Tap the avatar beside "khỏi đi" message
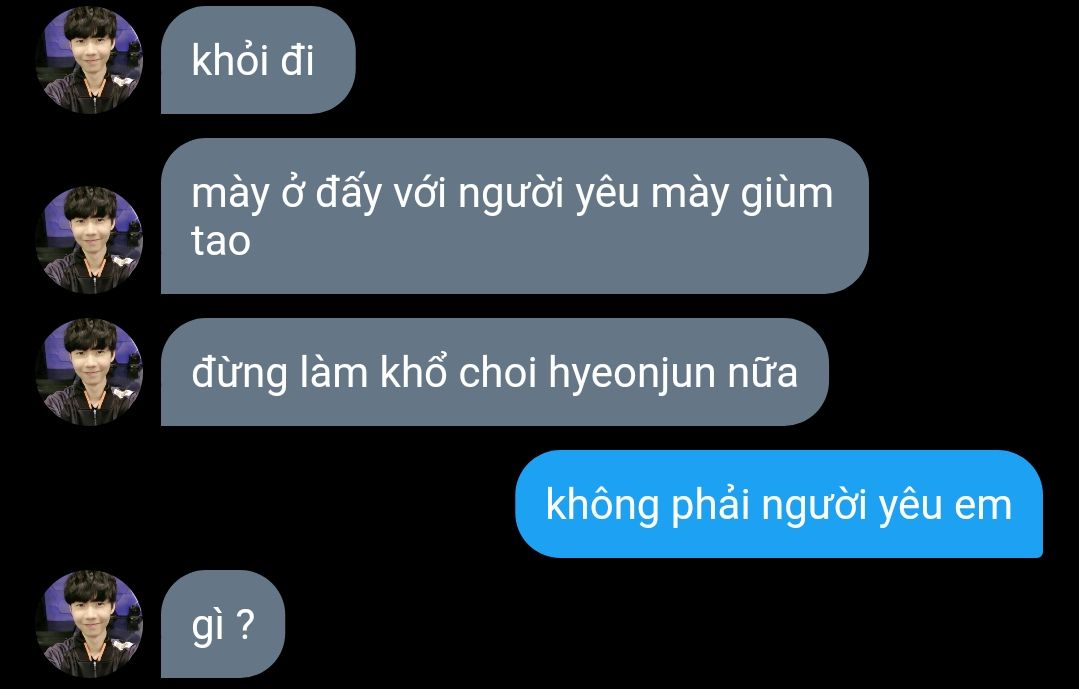1079x689 pixels. click(x=89, y=60)
